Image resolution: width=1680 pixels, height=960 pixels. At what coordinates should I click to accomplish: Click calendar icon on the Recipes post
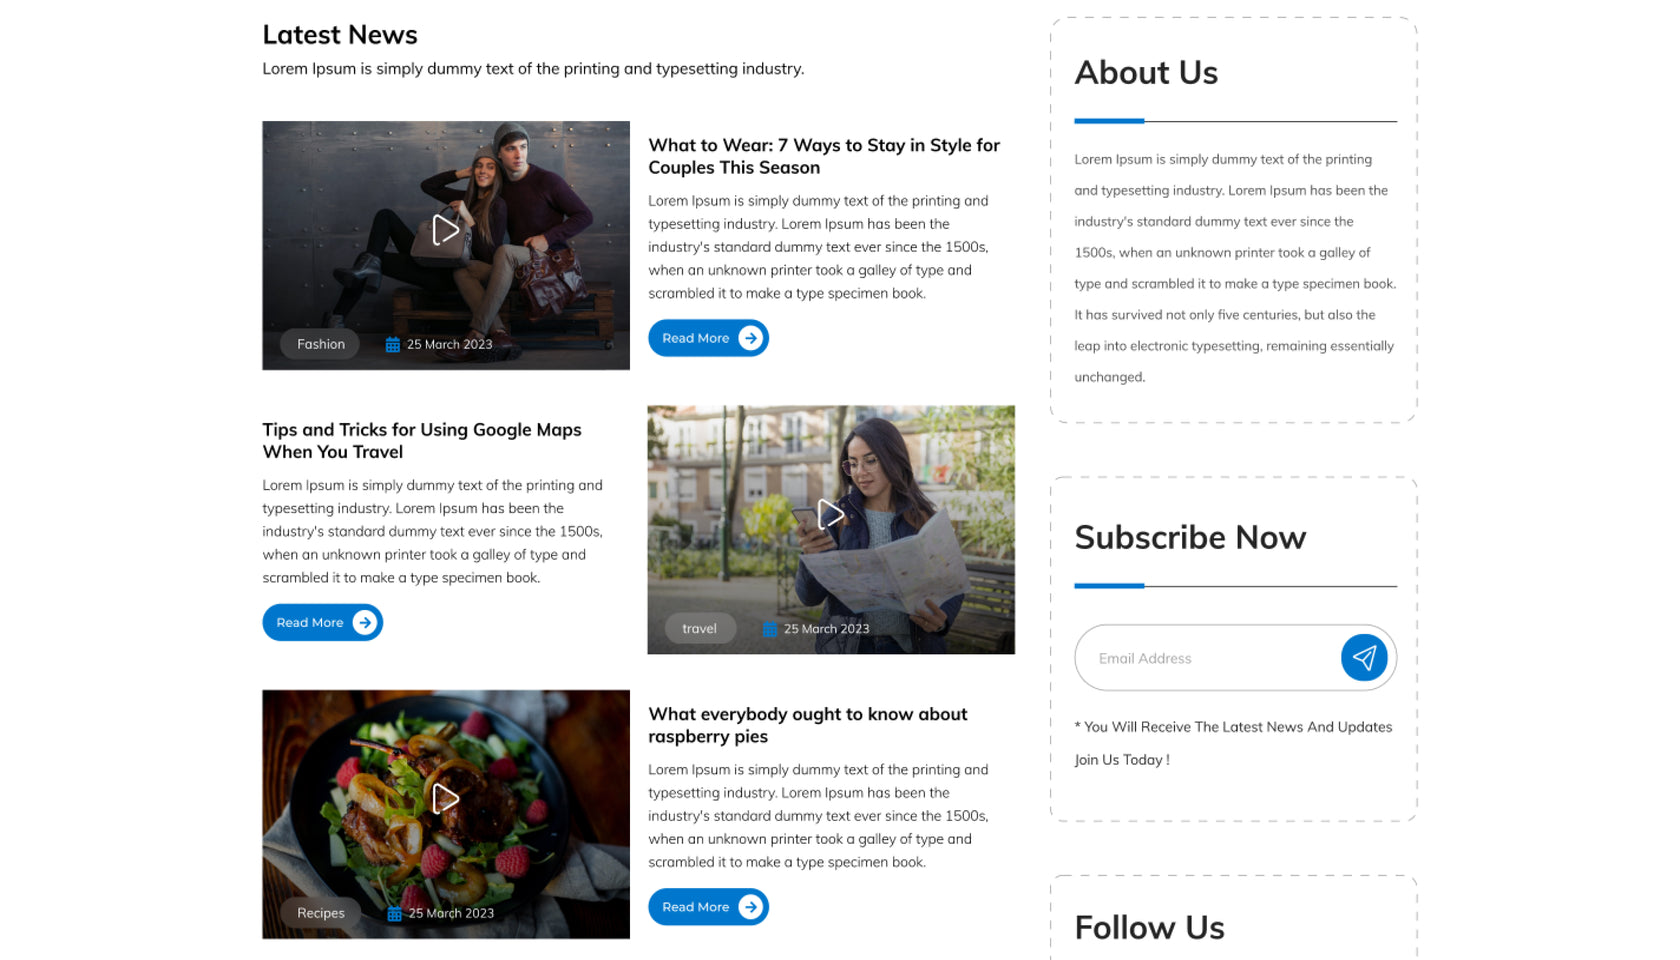(x=395, y=914)
